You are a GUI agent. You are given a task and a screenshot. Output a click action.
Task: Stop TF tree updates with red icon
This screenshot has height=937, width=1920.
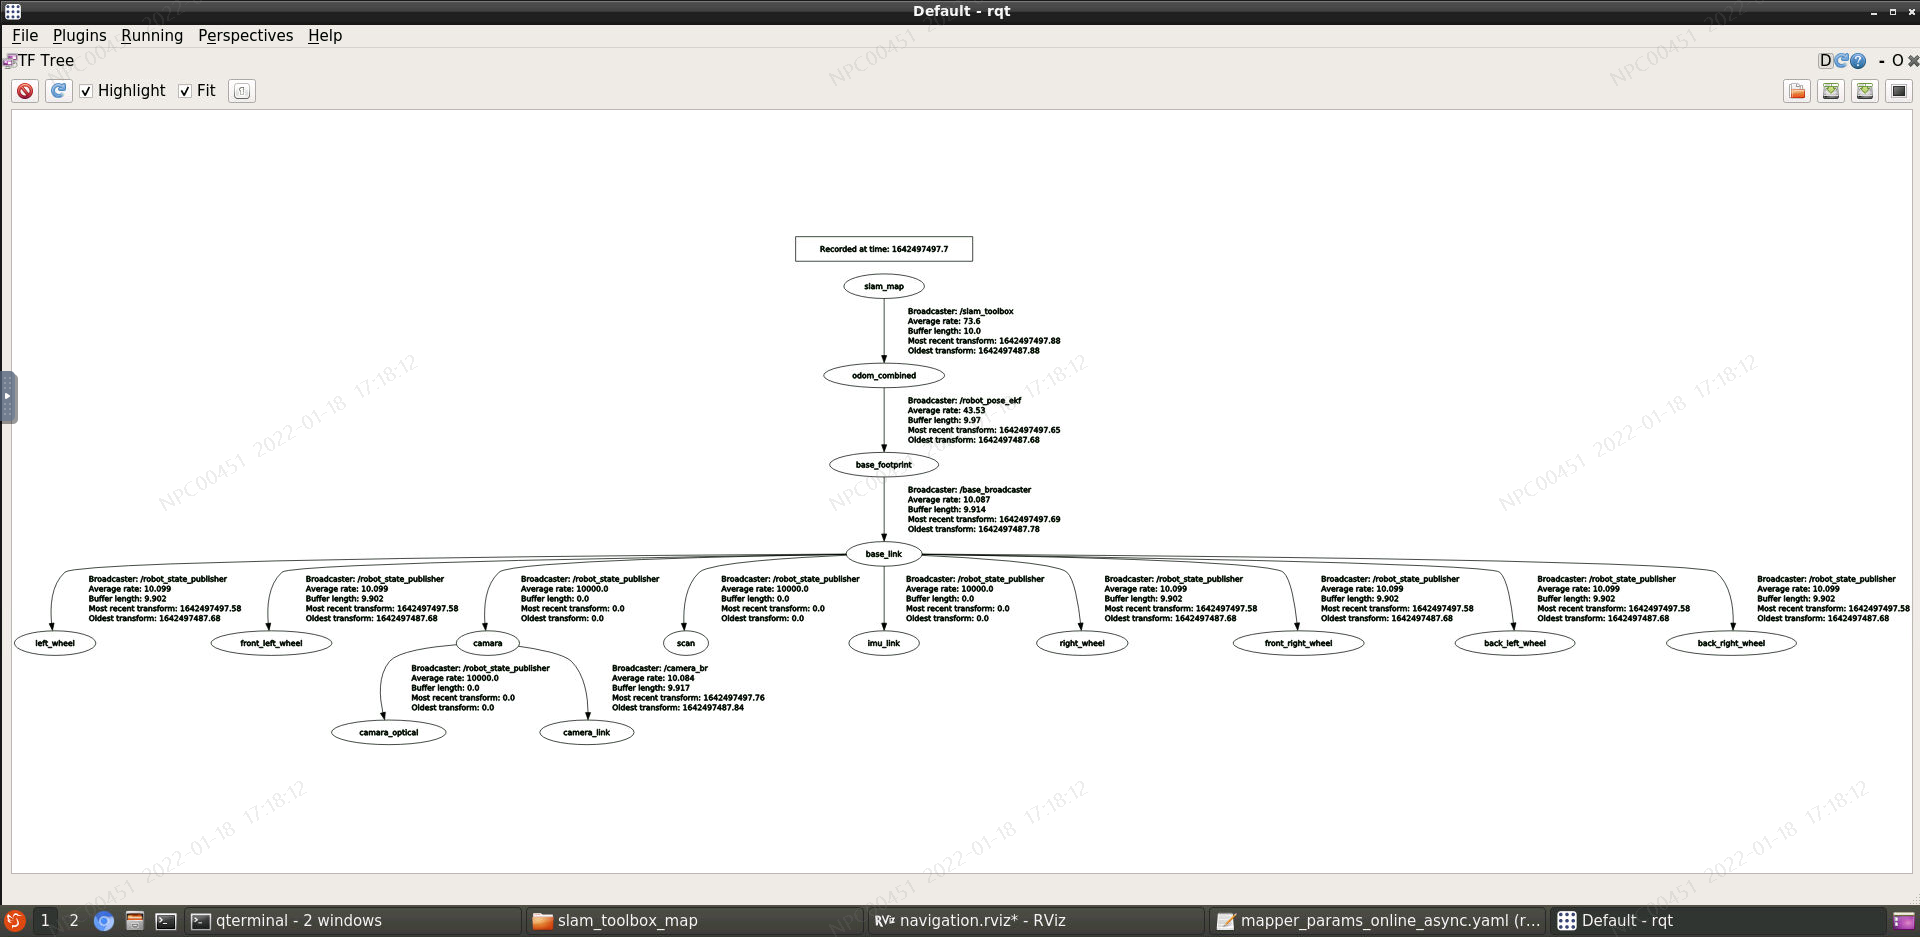click(x=25, y=90)
